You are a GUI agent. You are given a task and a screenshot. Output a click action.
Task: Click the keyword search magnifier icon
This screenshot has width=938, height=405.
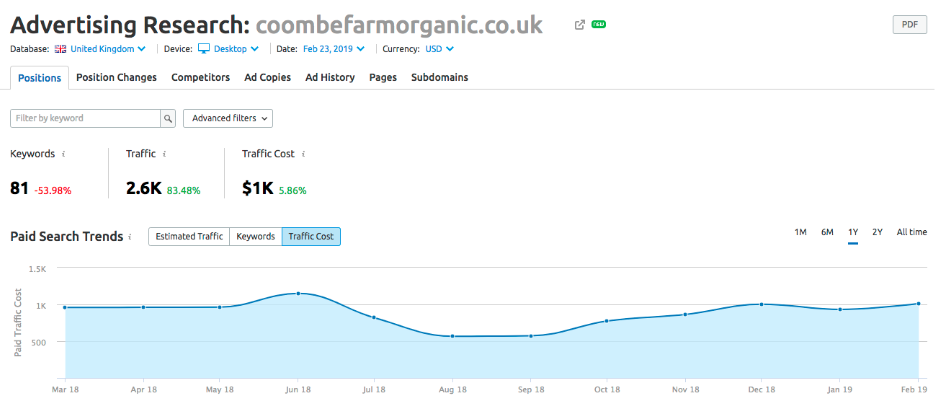168,118
